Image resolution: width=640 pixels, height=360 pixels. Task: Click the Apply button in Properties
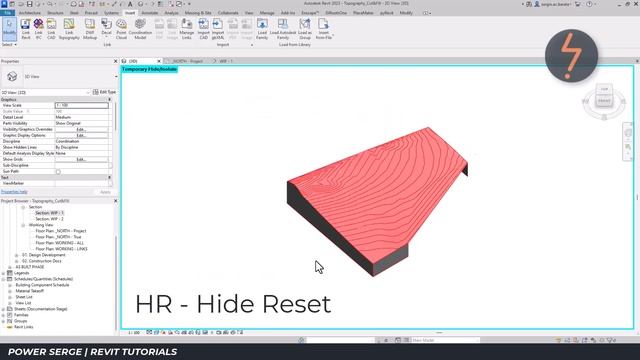pyautogui.click(x=105, y=192)
